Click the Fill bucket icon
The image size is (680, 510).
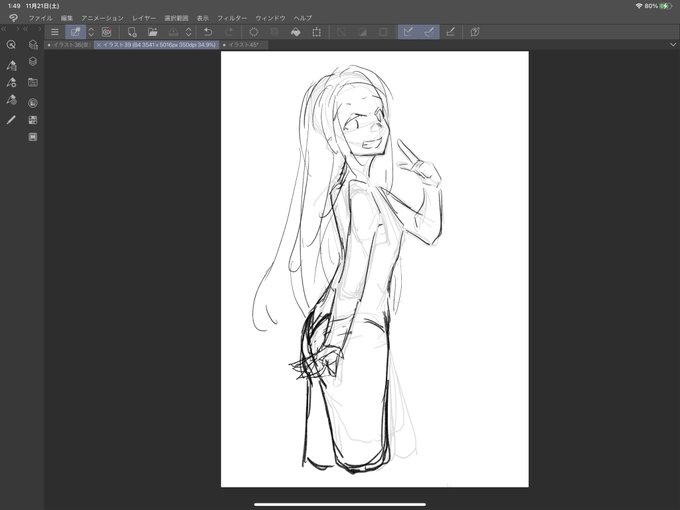point(296,32)
